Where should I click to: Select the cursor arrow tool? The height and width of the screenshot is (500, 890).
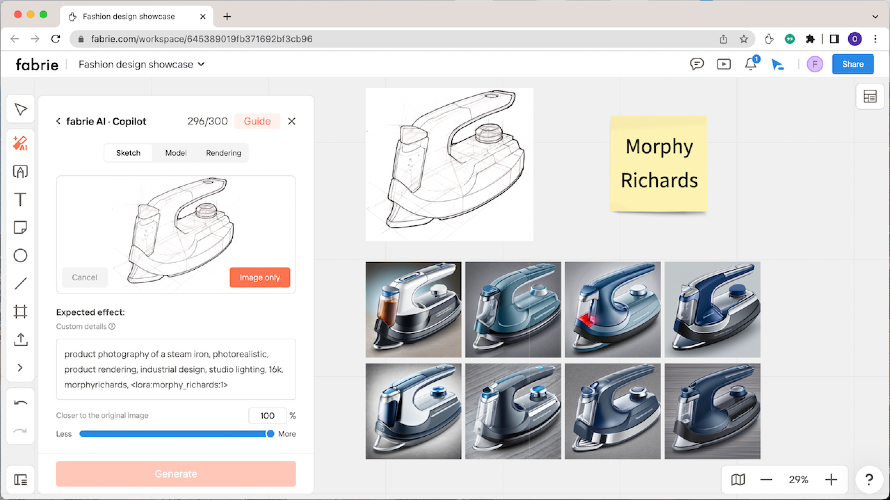click(x=20, y=109)
